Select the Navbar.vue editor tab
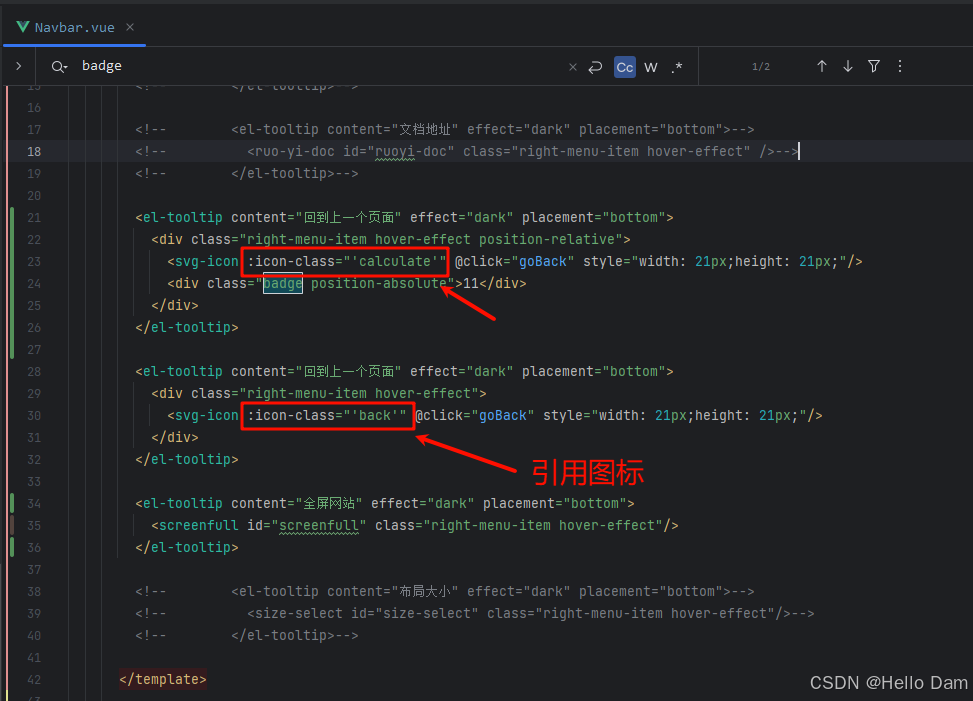This screenshot has height=701, width=973. (74, 27)
